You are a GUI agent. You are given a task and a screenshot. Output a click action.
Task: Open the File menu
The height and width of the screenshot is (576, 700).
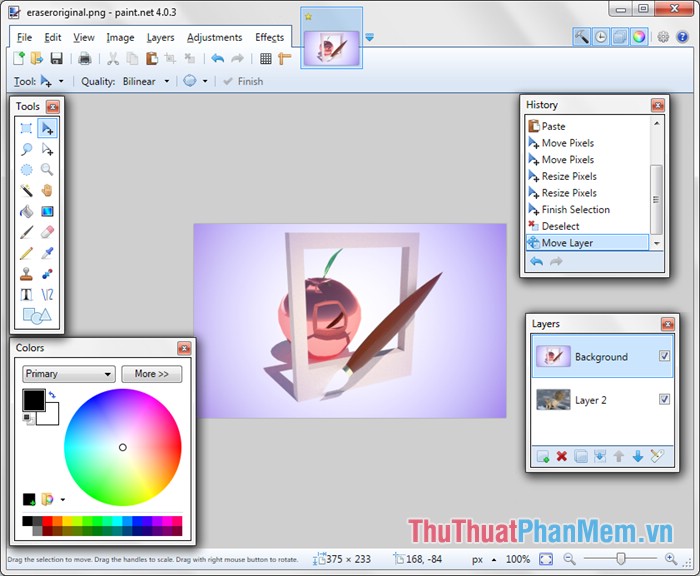[x=24, y=38]
